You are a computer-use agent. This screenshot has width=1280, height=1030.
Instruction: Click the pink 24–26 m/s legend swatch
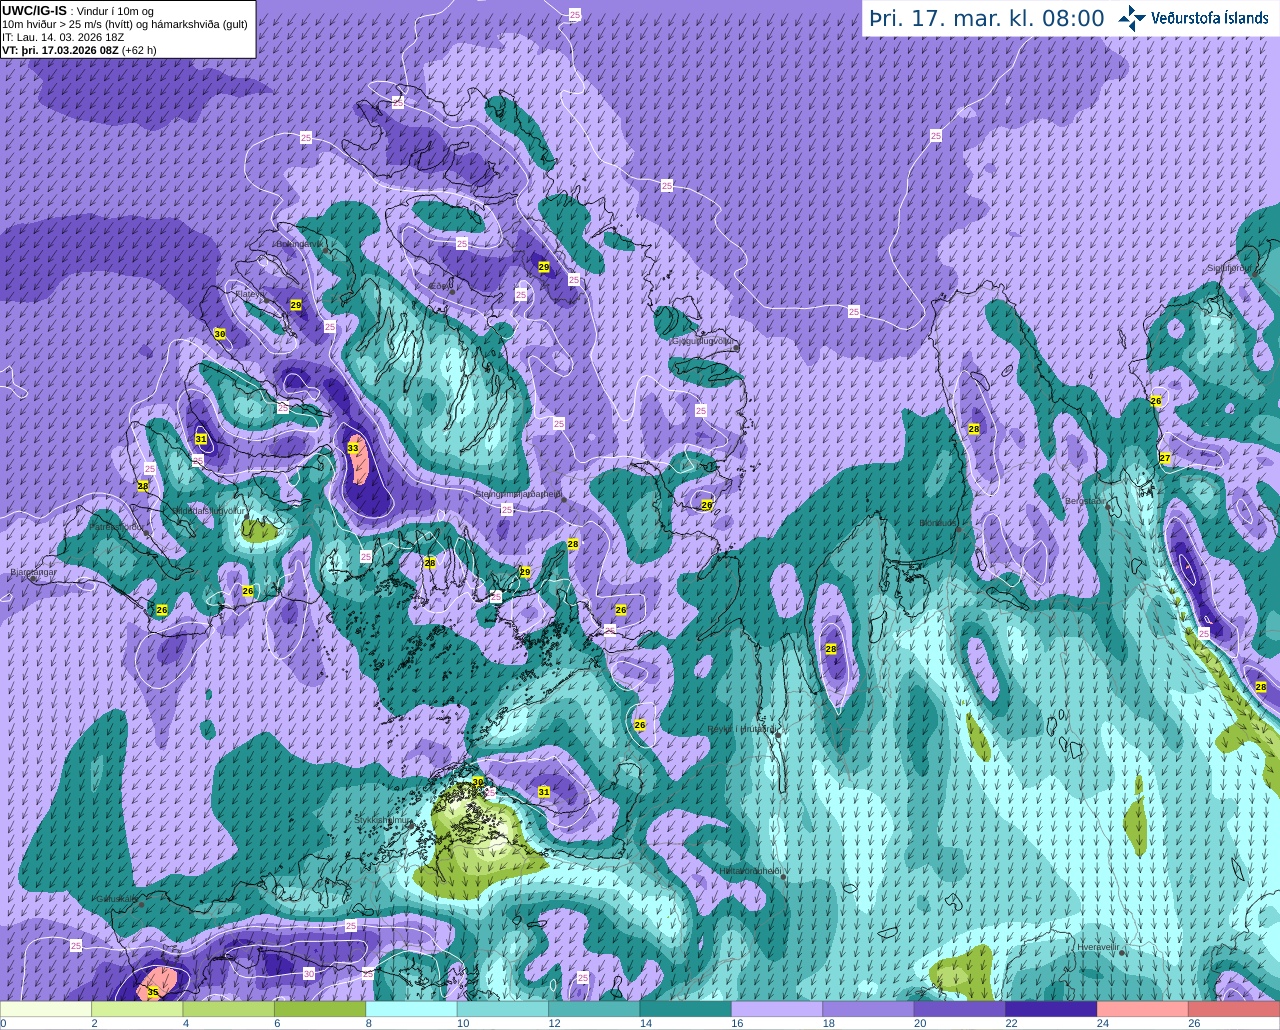1143,1009
